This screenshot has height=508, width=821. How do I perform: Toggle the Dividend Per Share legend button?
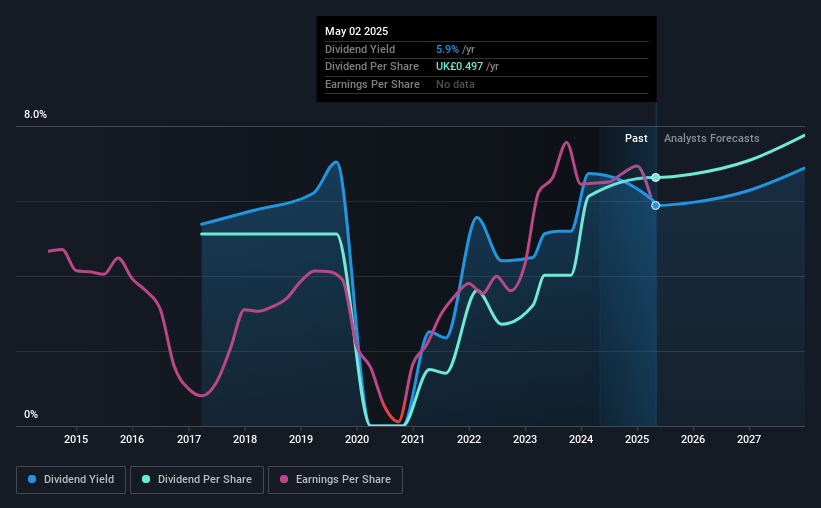click(197, 480)
